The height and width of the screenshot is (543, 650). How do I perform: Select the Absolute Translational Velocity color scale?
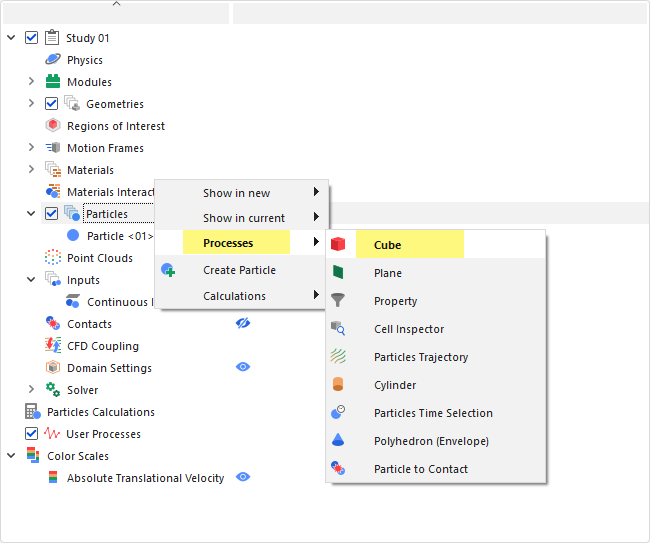tap(145, 478)
